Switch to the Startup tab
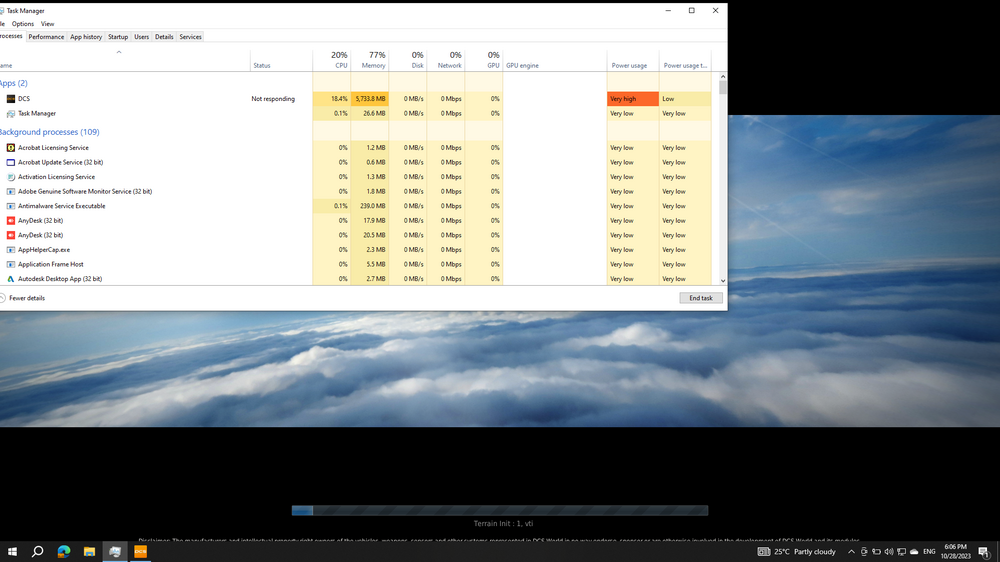1000x562 pixels. pyautogui.click(x=118, y=37)
